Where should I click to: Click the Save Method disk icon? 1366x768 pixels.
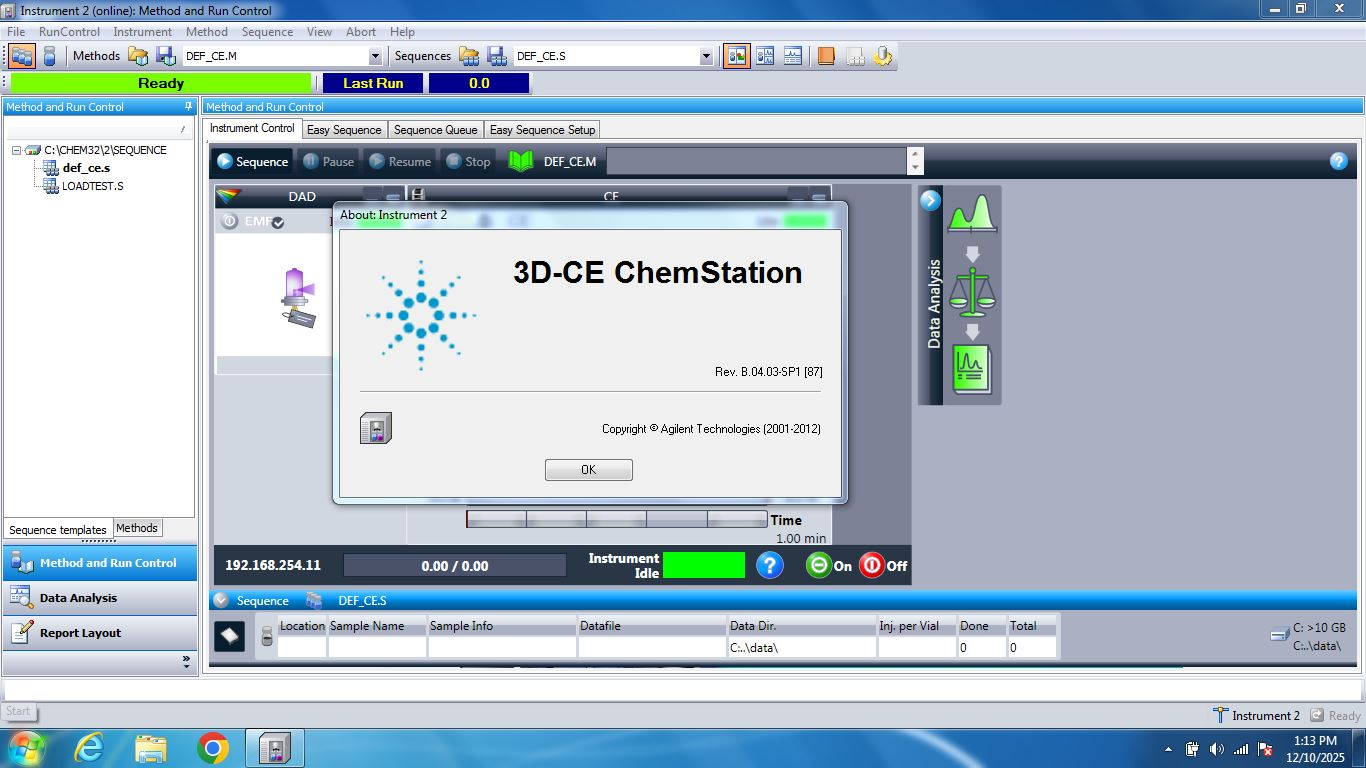tap(166, 56)
